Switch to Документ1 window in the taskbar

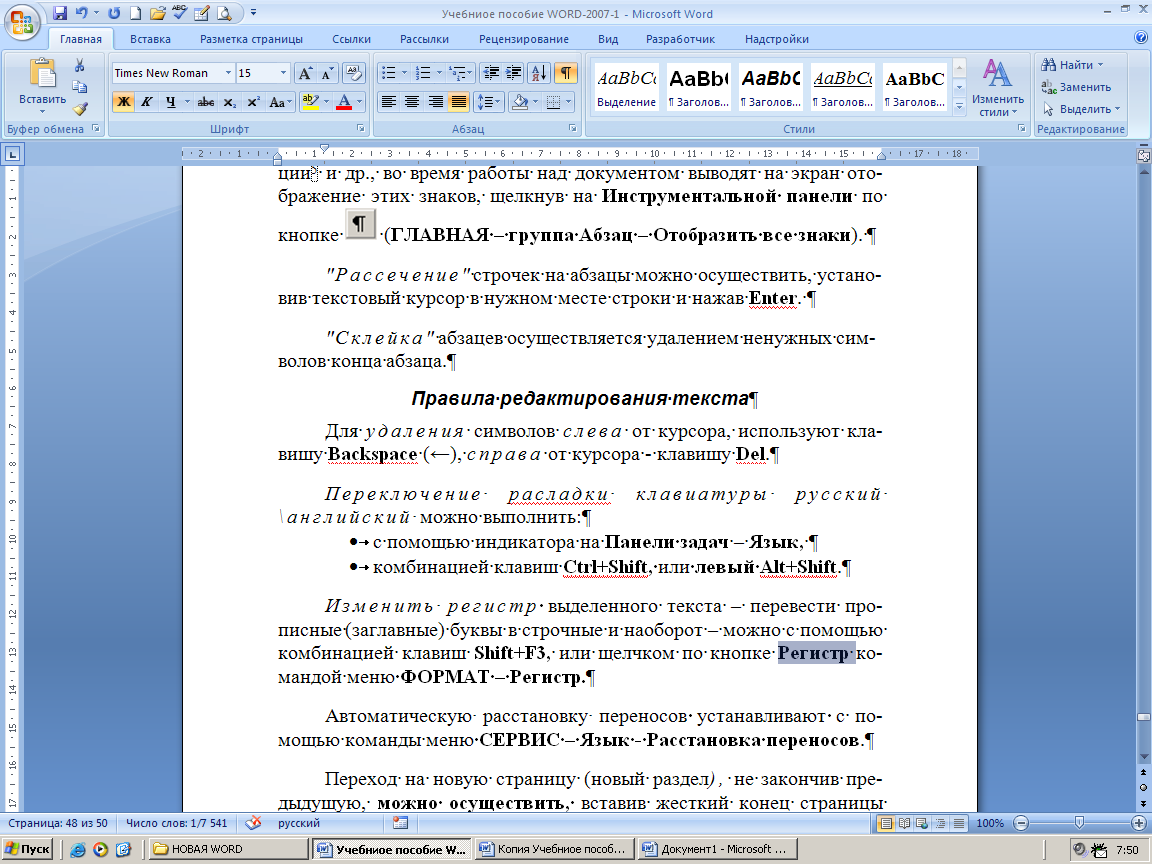pos(716,849)
